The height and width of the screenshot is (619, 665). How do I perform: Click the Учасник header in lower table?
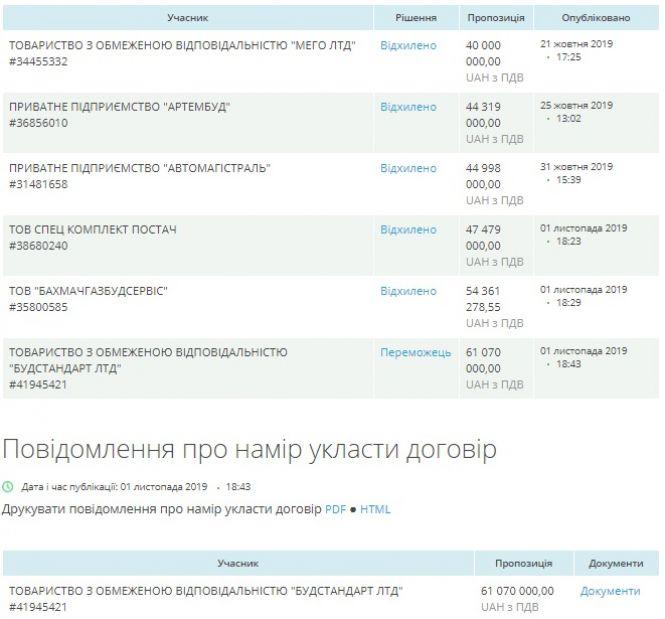[x=238, y=563]
